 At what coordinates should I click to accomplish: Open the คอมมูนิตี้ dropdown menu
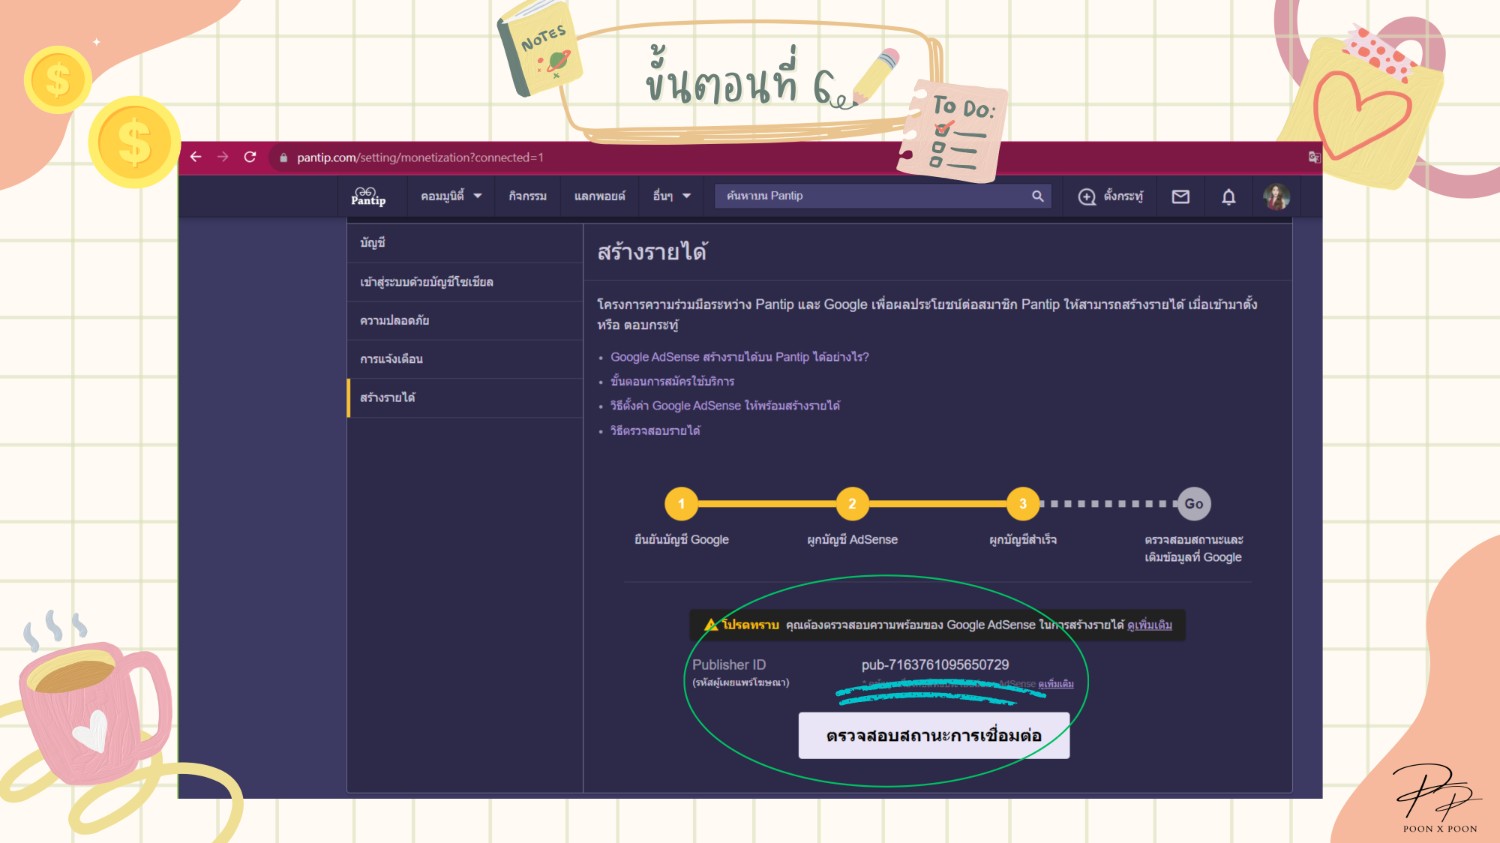(x=451, y=196)
